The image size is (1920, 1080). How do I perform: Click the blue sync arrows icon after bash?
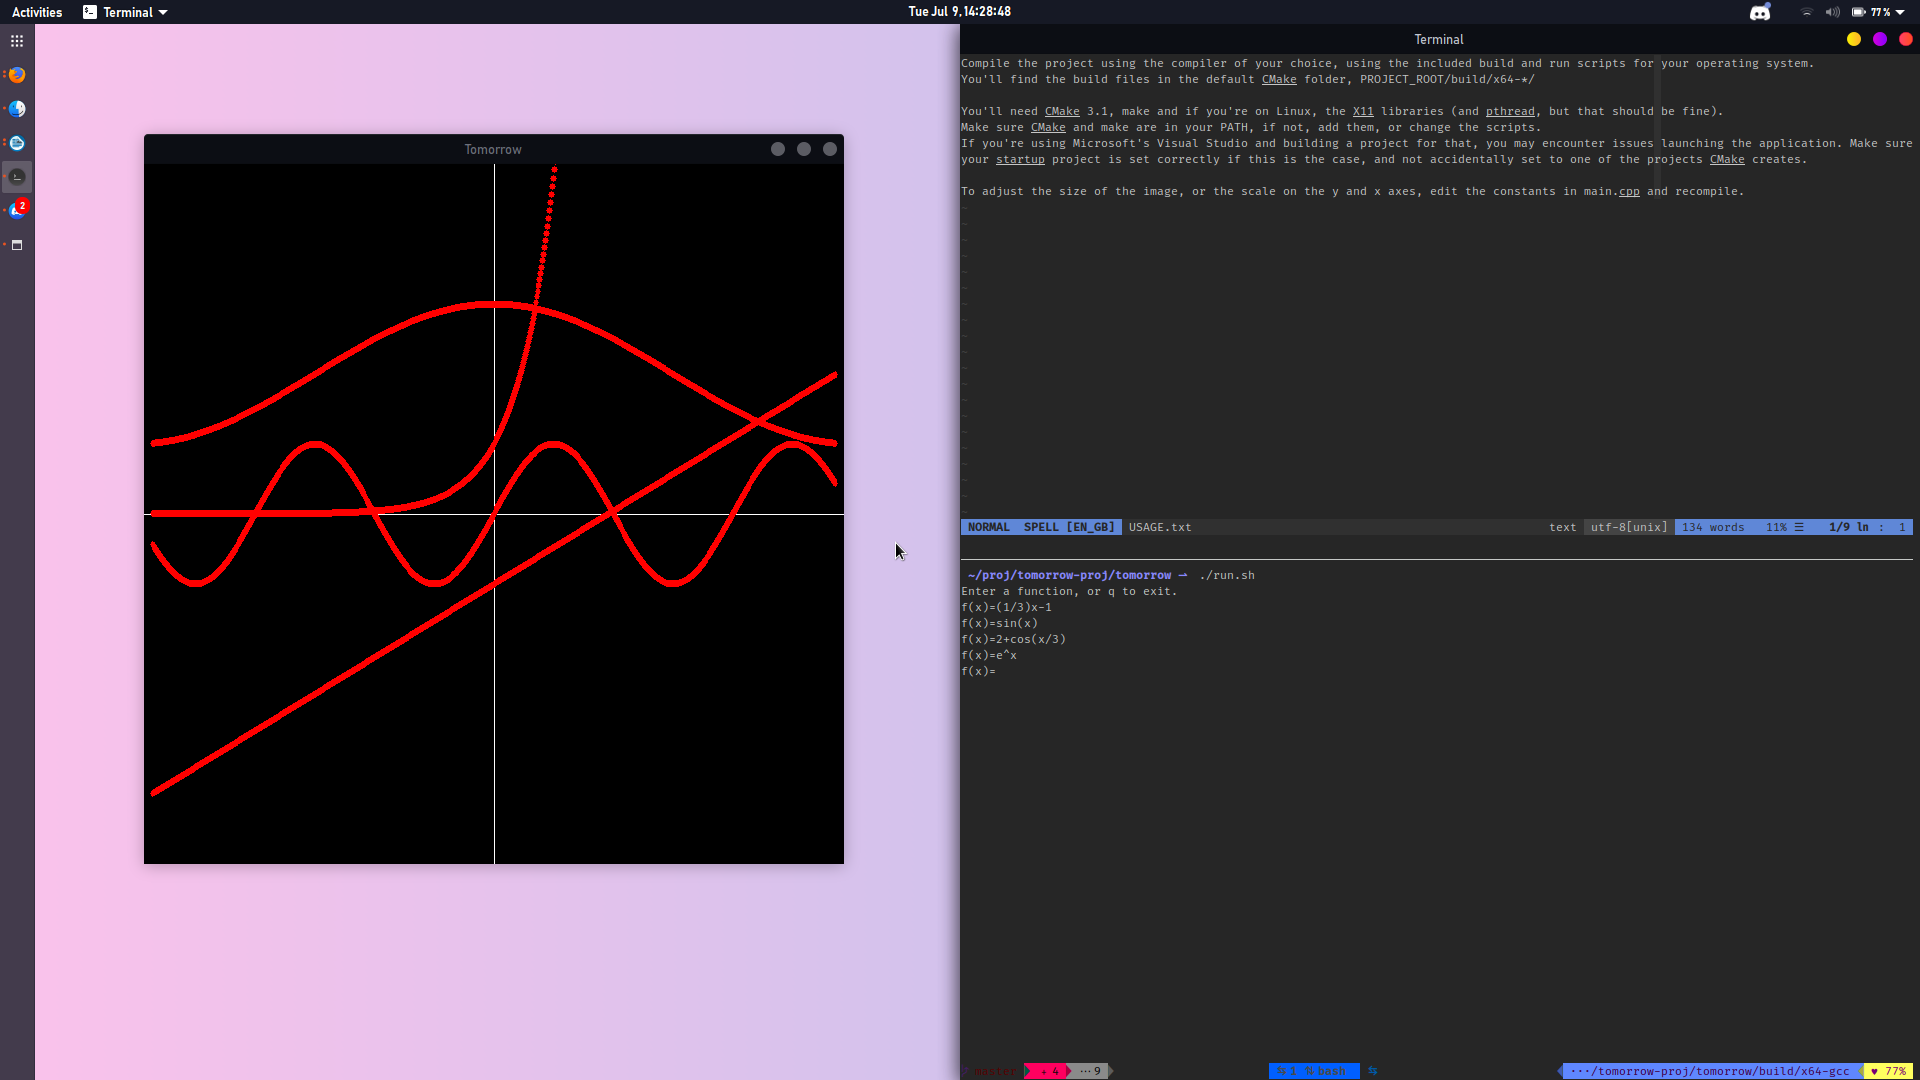tap(1373, 1071)
